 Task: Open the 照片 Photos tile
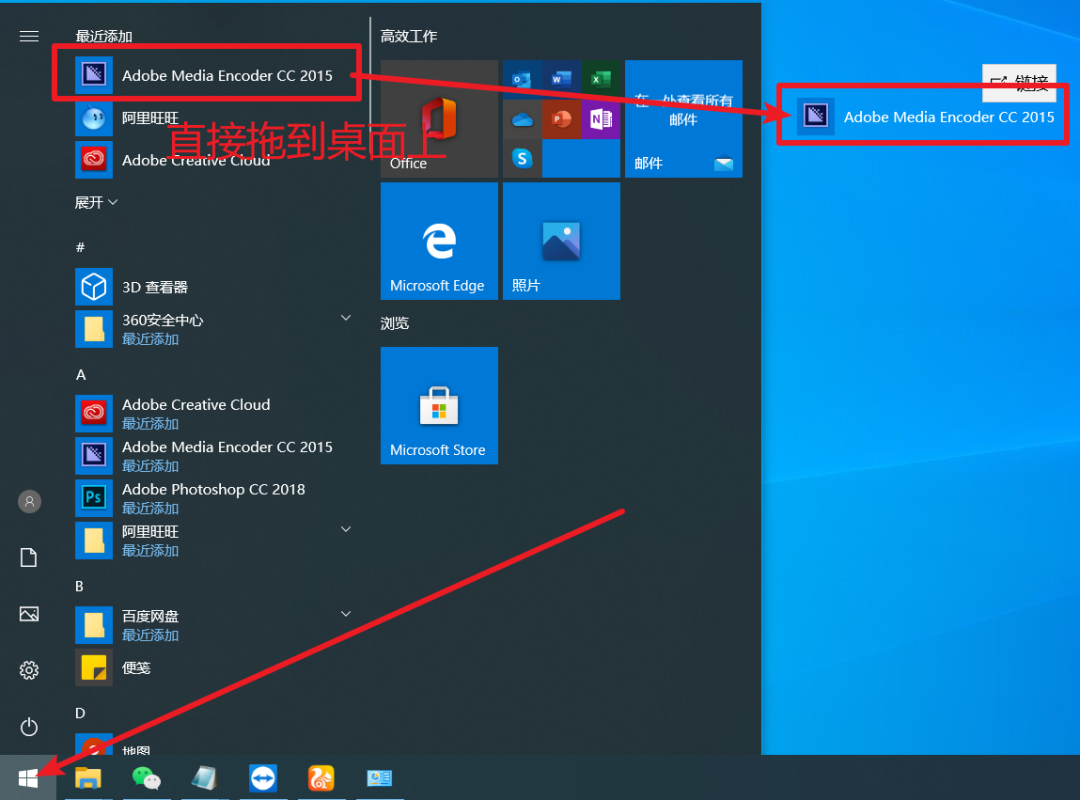point(561,241)
